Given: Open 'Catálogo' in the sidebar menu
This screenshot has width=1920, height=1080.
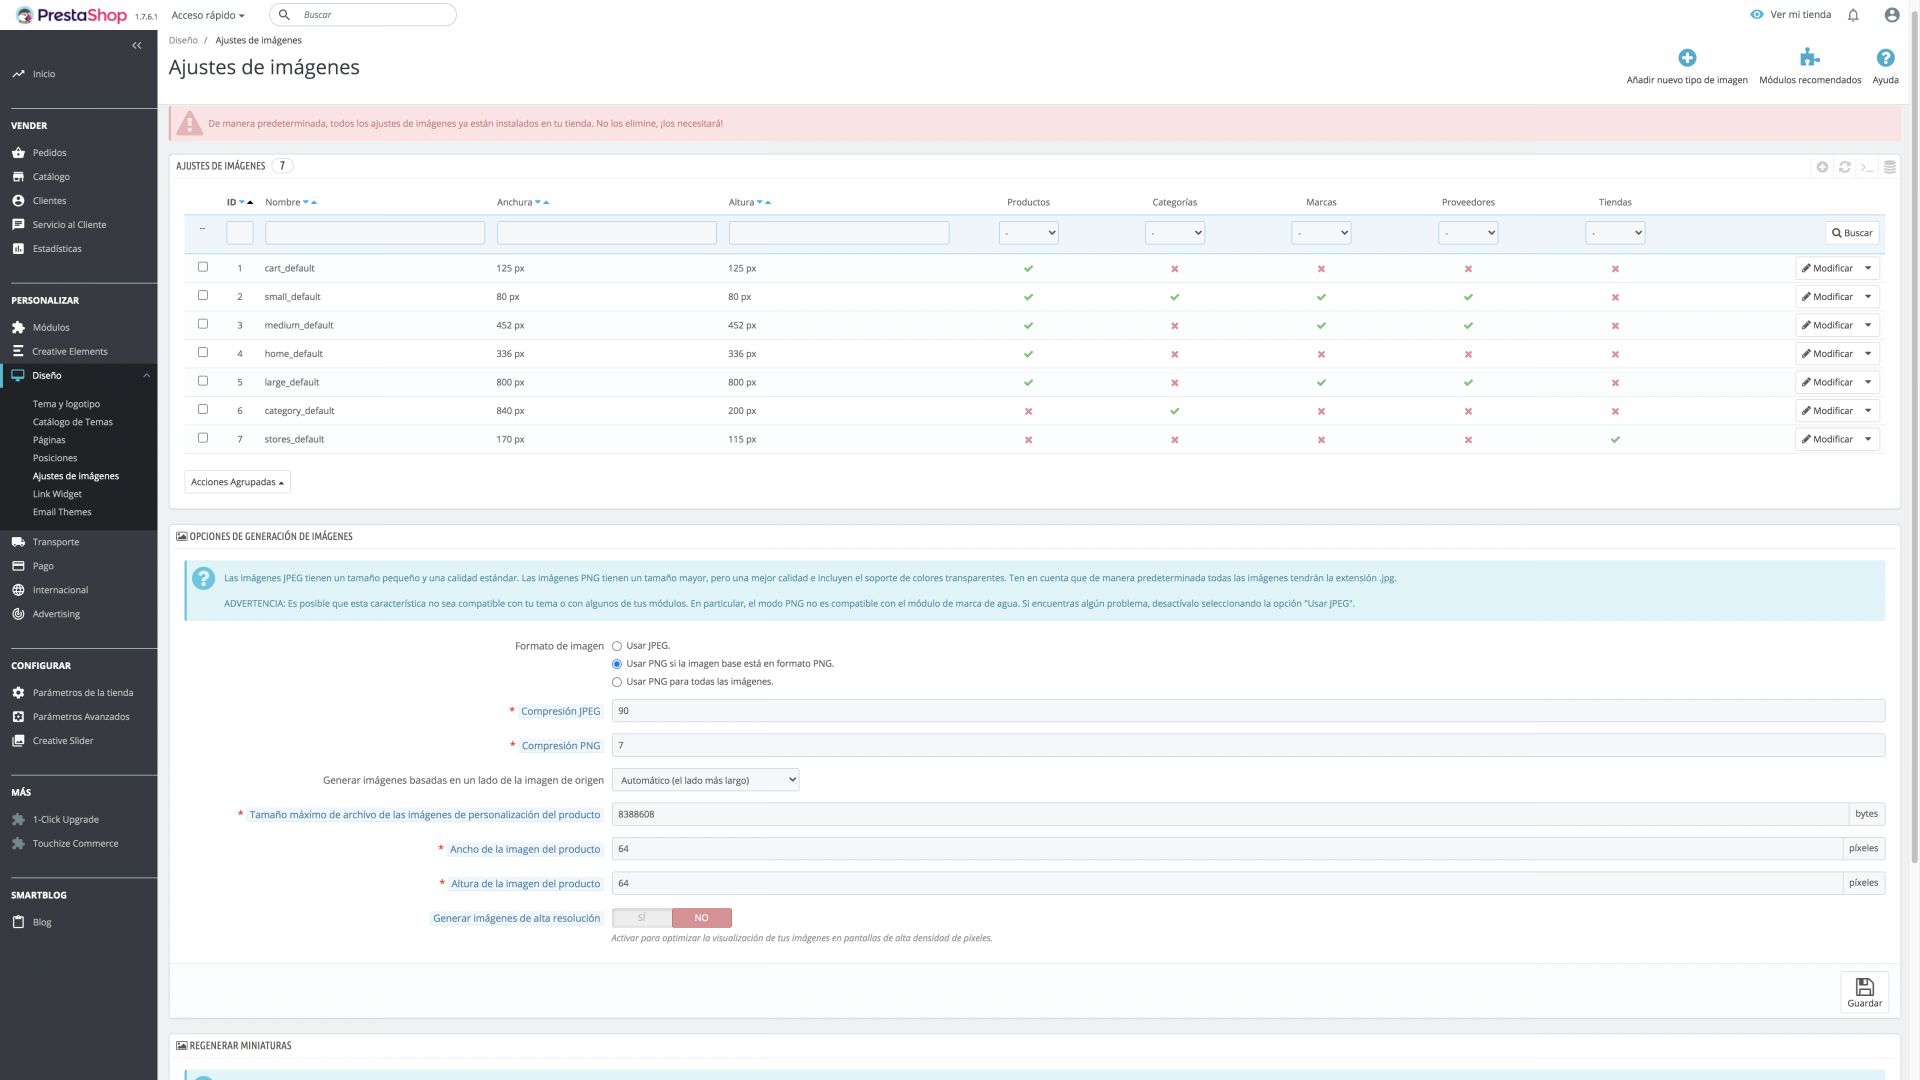Looking at the screenshot, I should tap(51, 177).
